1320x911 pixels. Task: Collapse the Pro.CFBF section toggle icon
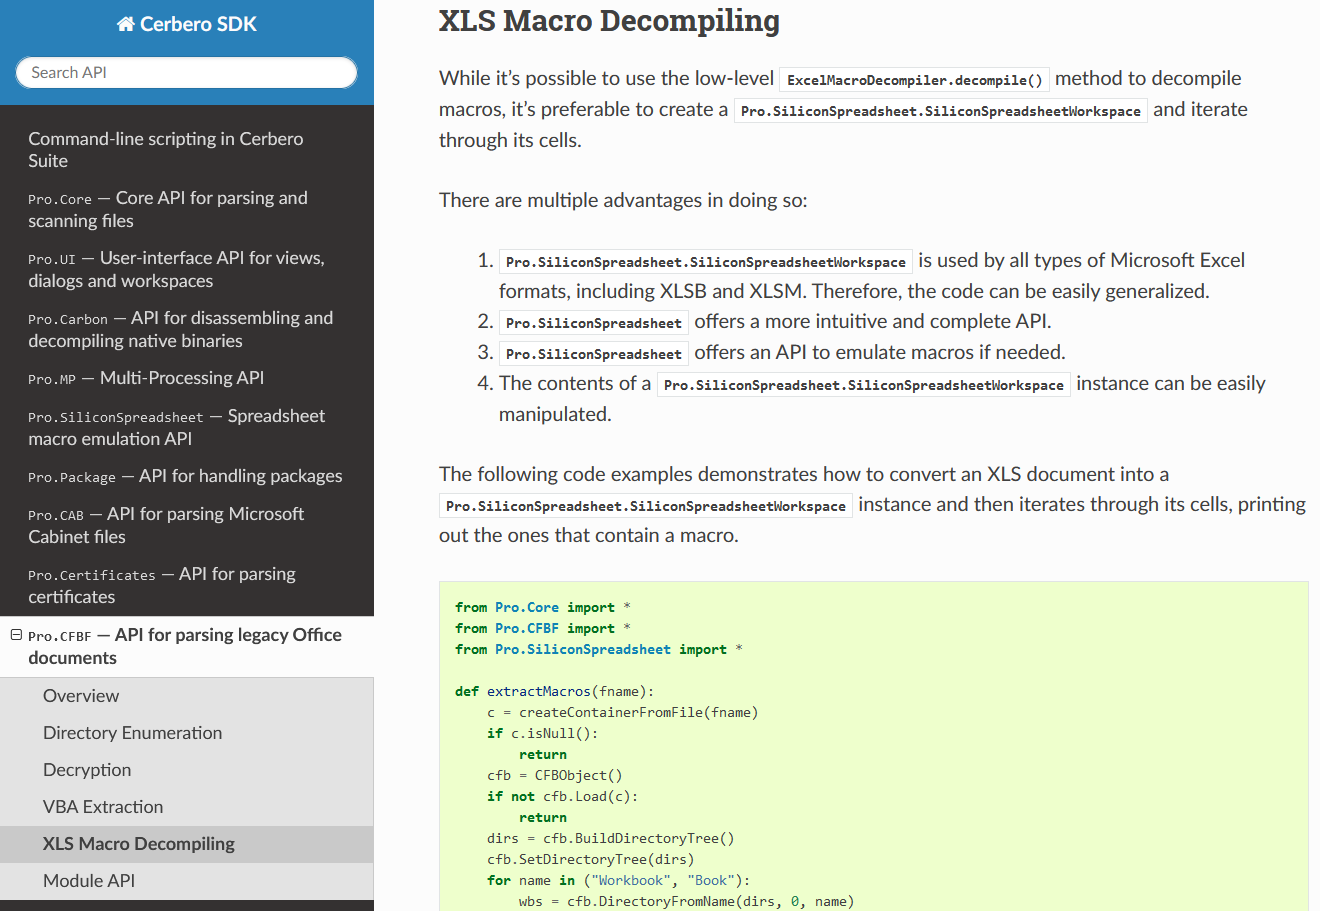tap(16, 635)
